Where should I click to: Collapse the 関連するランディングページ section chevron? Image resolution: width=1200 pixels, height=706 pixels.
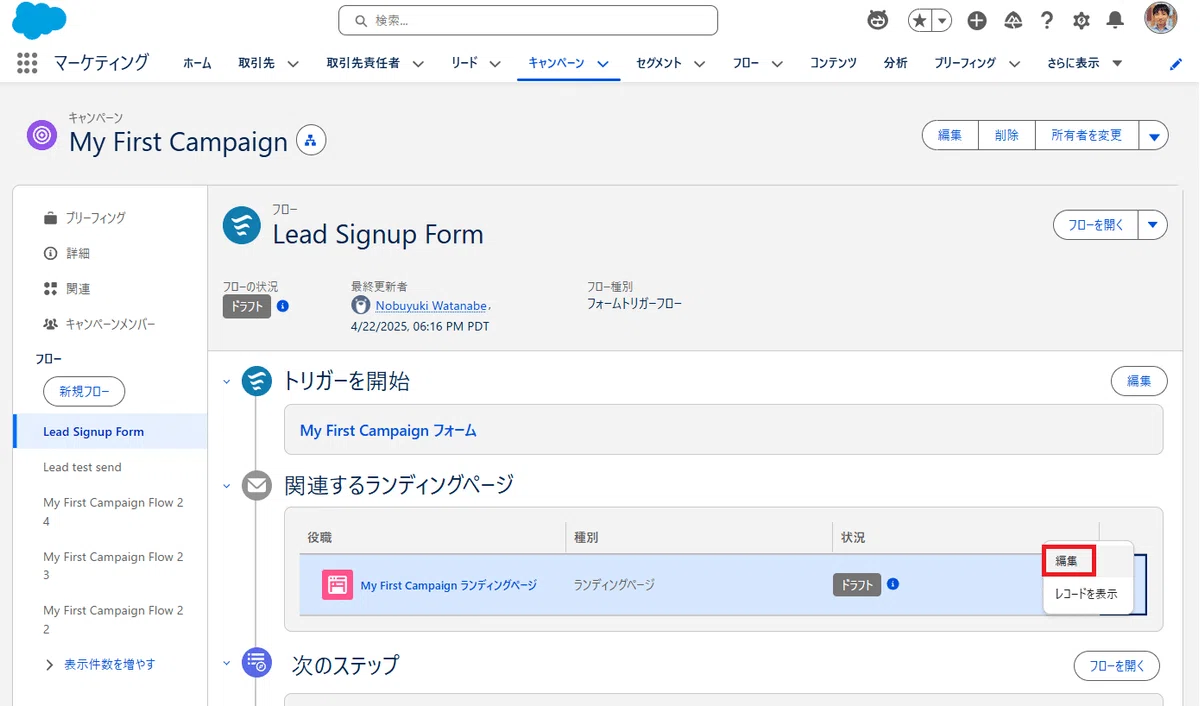click(x=227, y=486)
